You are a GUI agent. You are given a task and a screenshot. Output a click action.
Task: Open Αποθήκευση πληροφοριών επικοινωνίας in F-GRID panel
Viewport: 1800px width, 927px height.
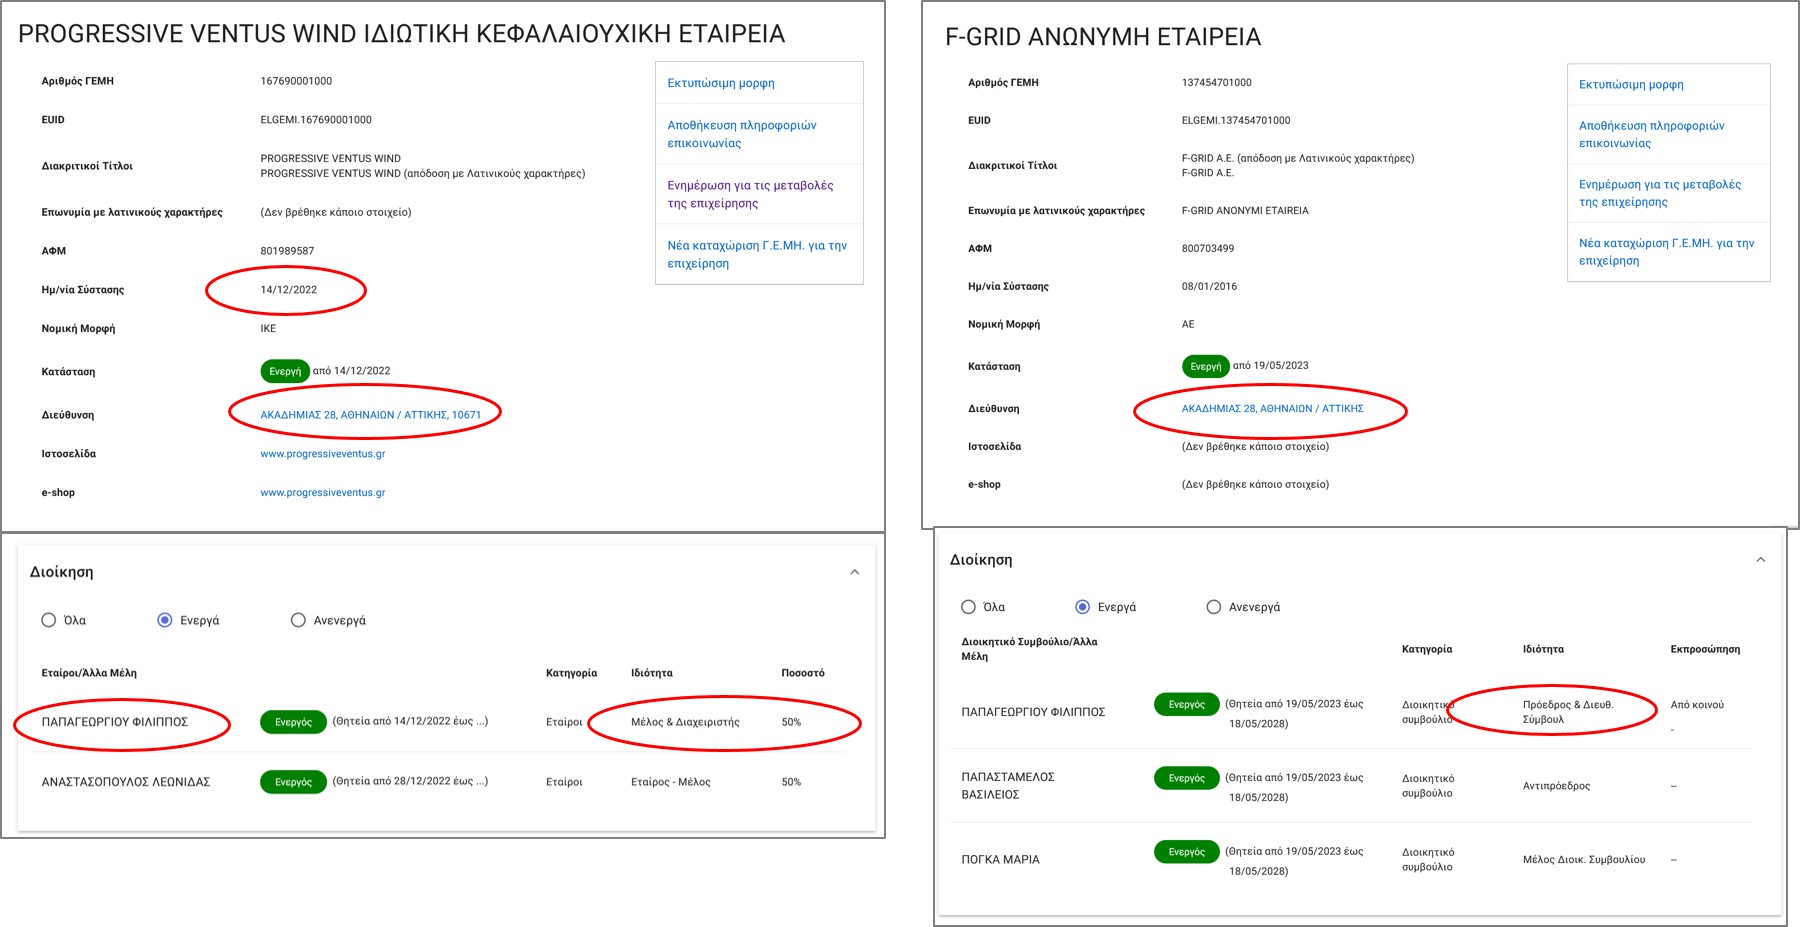[x=1651, y=134]
